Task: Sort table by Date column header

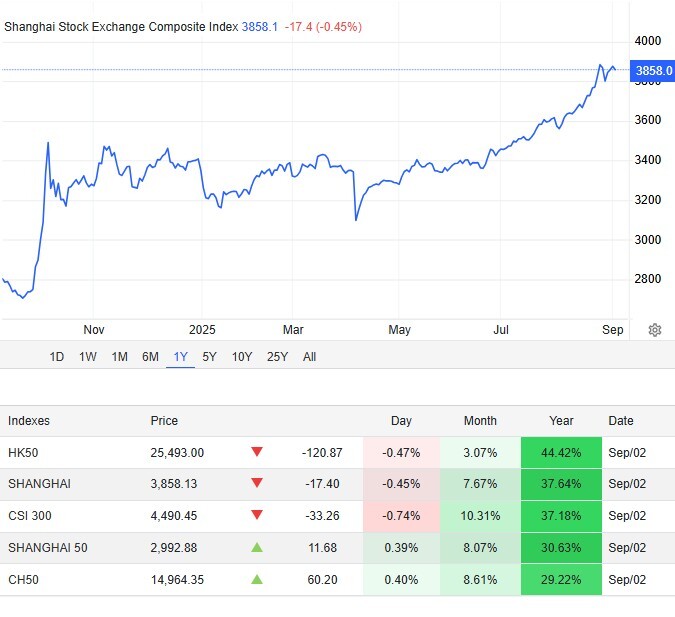Action: 621,421
